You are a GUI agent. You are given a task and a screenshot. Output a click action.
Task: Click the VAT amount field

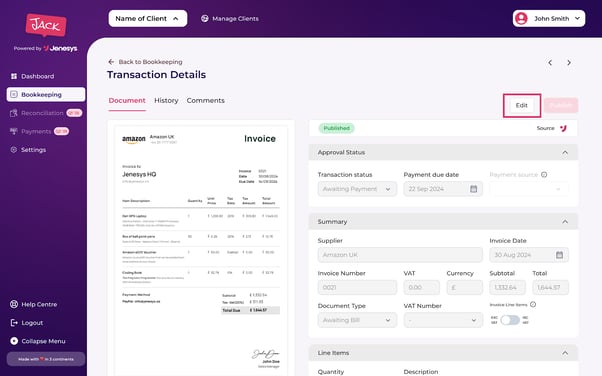pos(422,288)
